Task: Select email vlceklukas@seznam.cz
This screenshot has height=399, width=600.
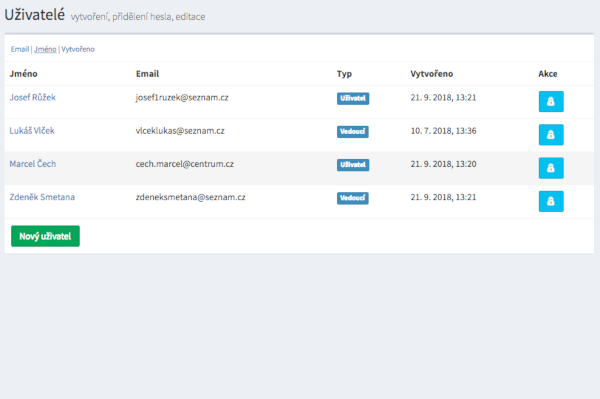Action: tap(180, 131)
